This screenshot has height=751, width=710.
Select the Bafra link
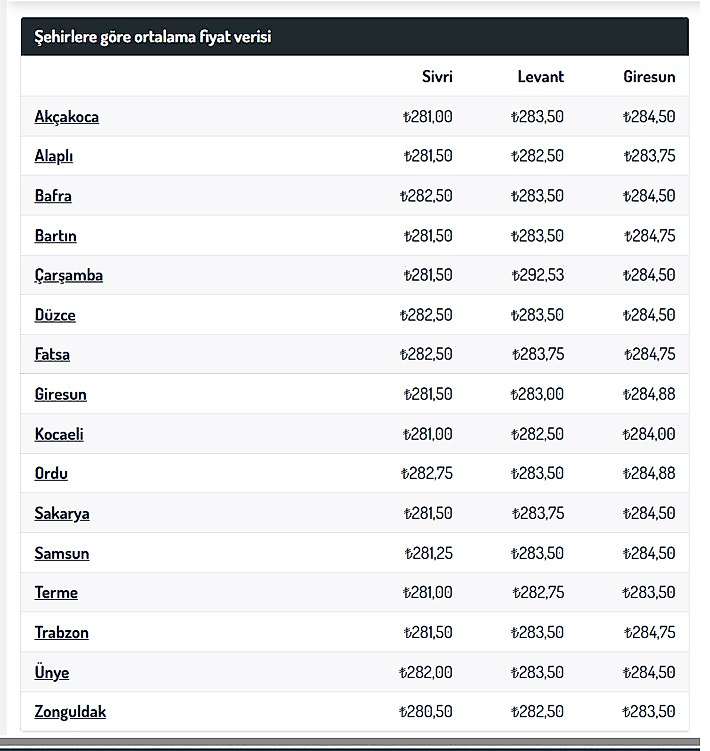(53, 196)
